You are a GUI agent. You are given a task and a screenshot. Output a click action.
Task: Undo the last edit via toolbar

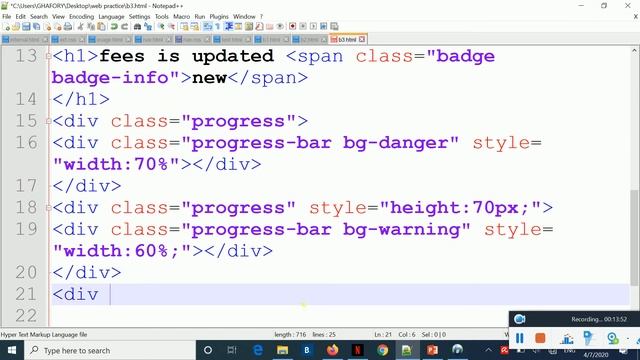[114, 27]
